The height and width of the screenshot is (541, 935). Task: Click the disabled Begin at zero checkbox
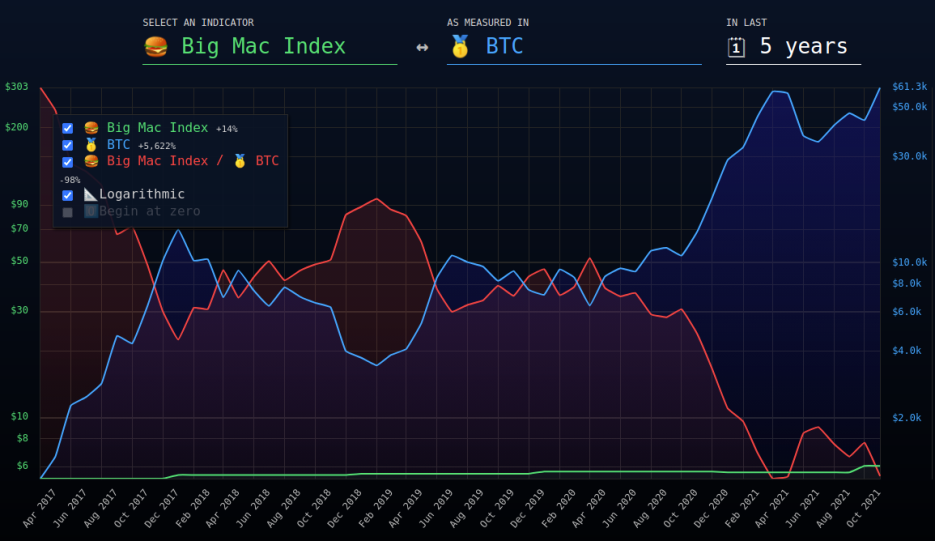[x=67, y=212]
